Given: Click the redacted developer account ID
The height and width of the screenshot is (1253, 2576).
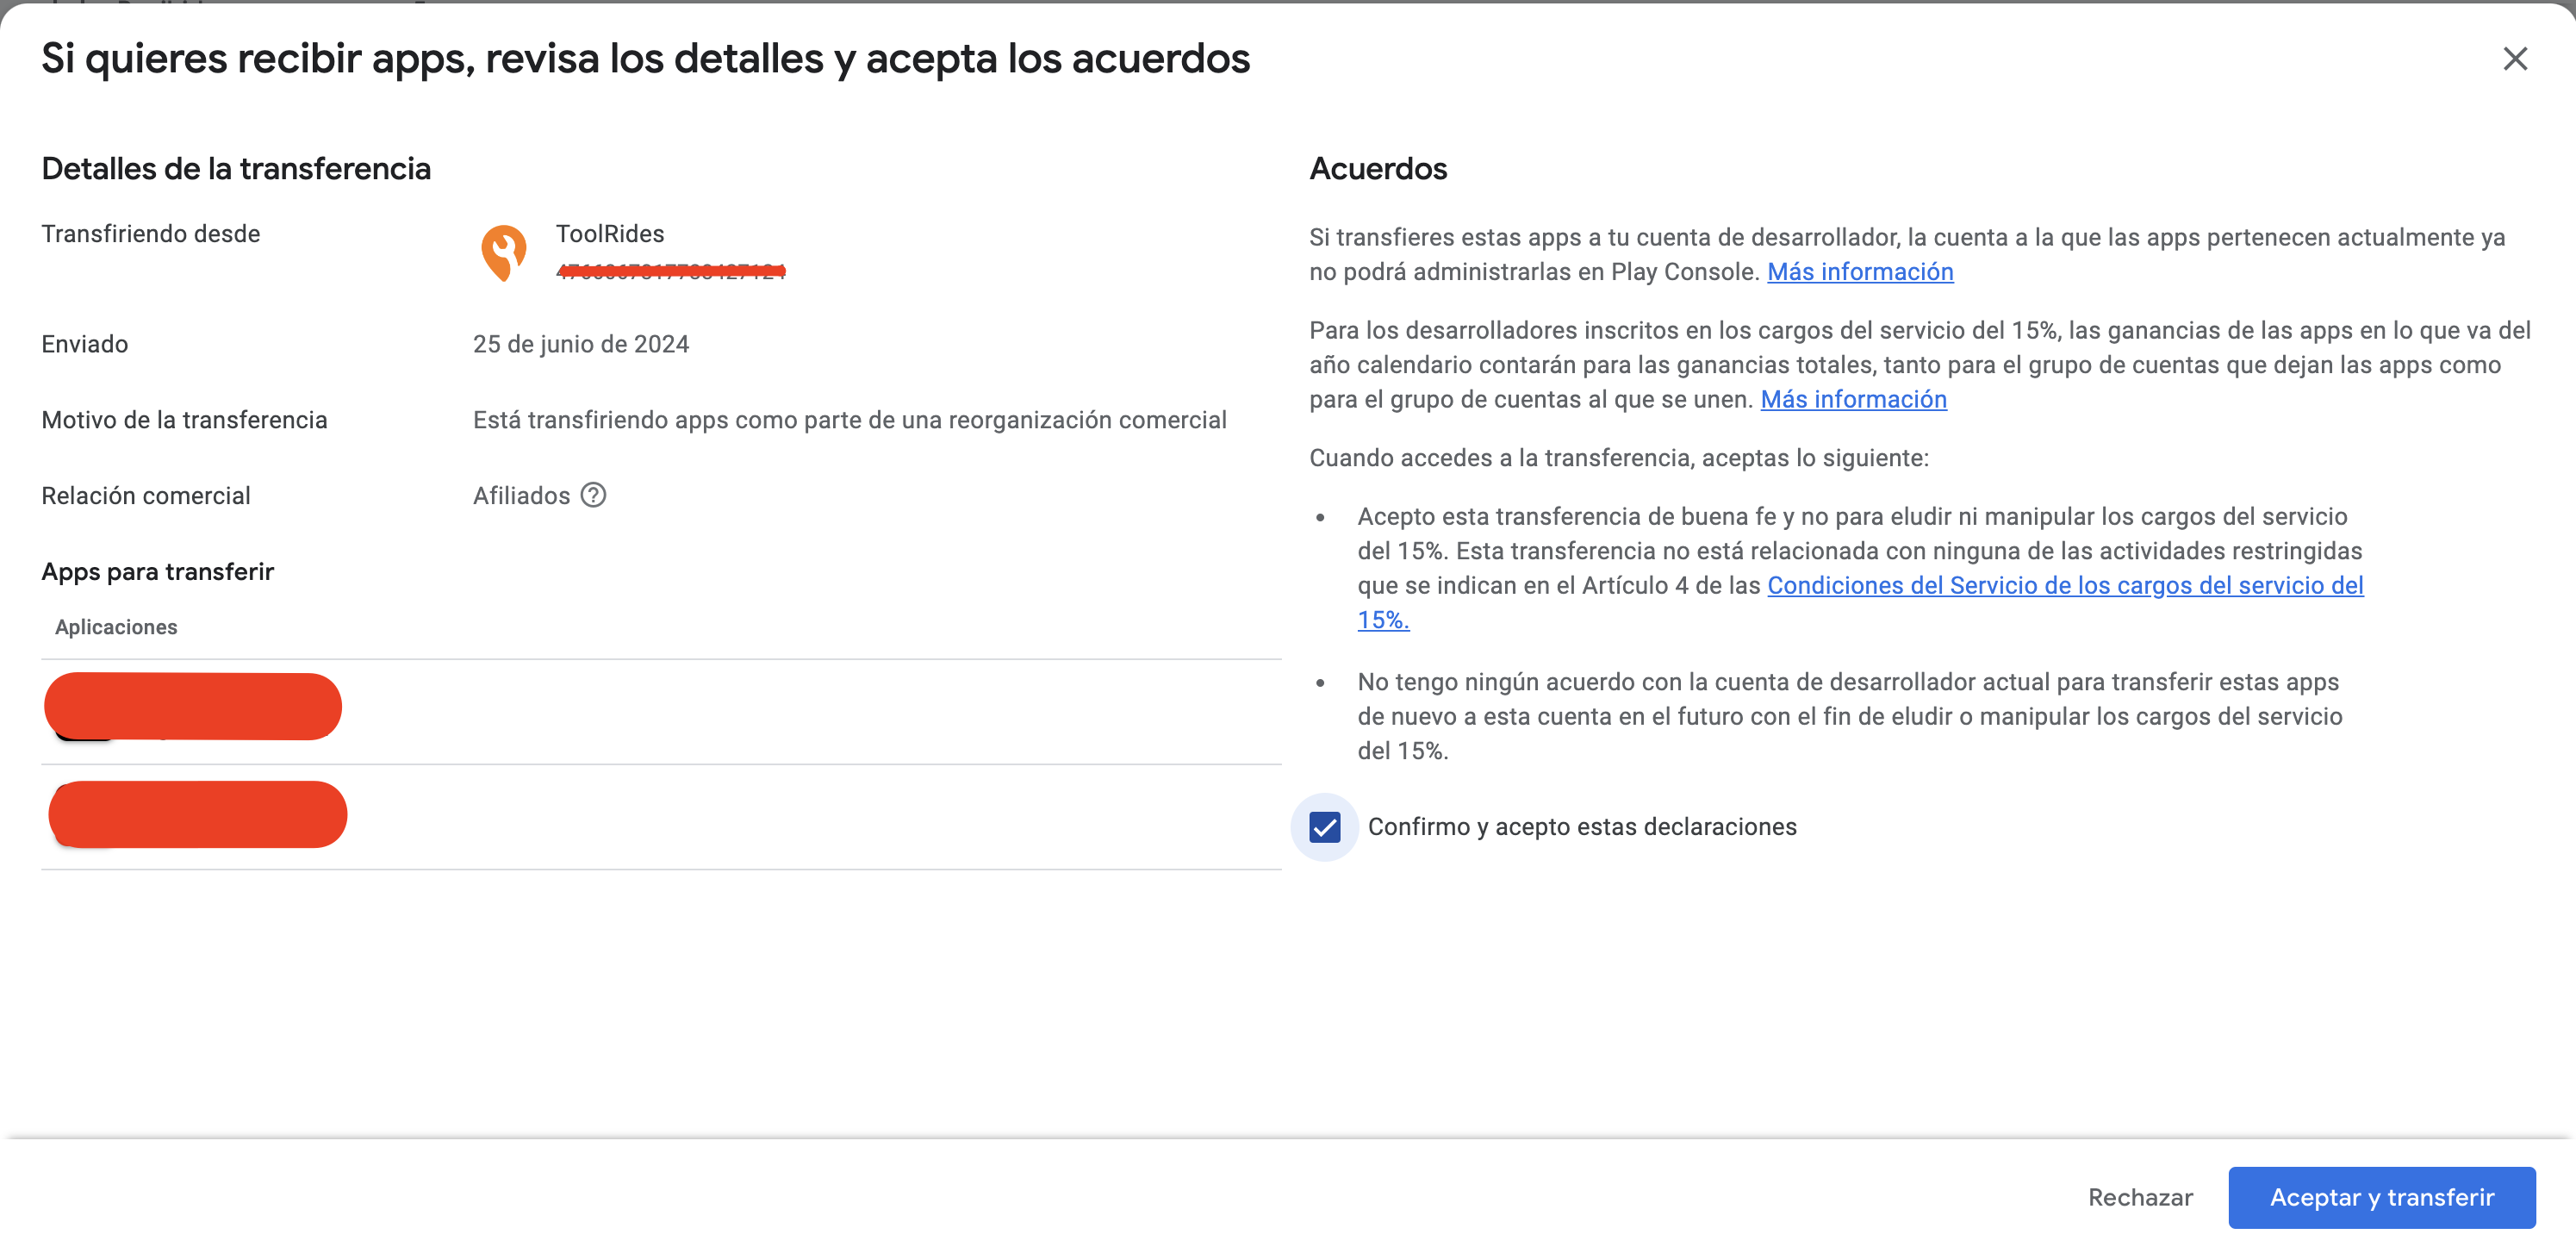Looking at the screenshot, I should coord(671,271).
